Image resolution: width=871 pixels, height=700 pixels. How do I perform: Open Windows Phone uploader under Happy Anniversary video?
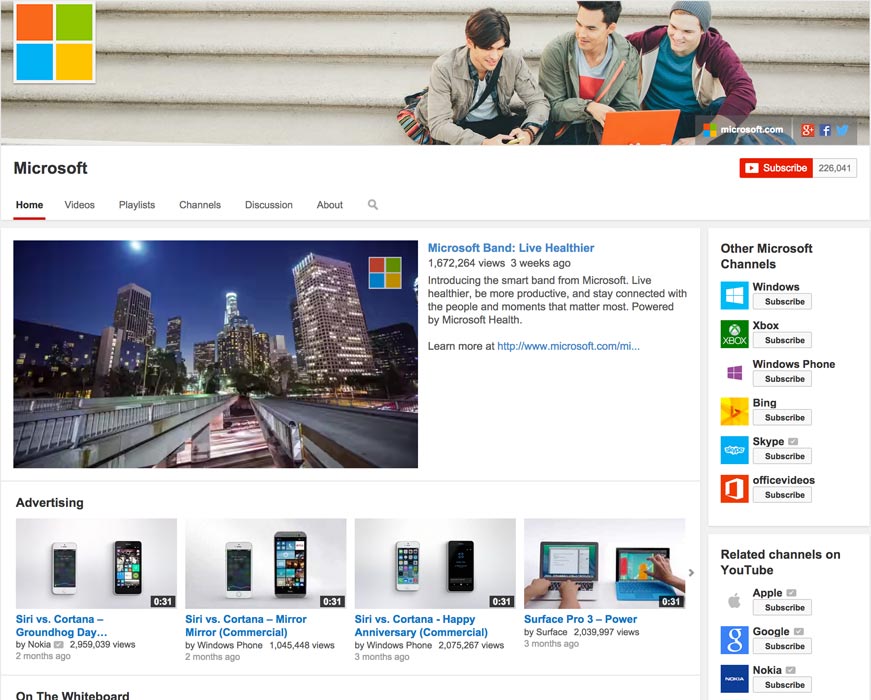click(399, 645)
